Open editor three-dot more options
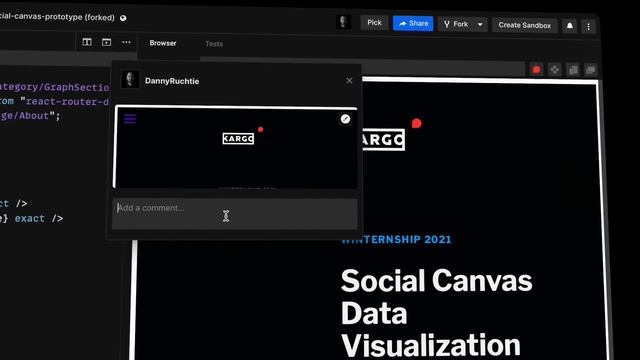This screenshot has width=640, height=360. coord(127,42)
